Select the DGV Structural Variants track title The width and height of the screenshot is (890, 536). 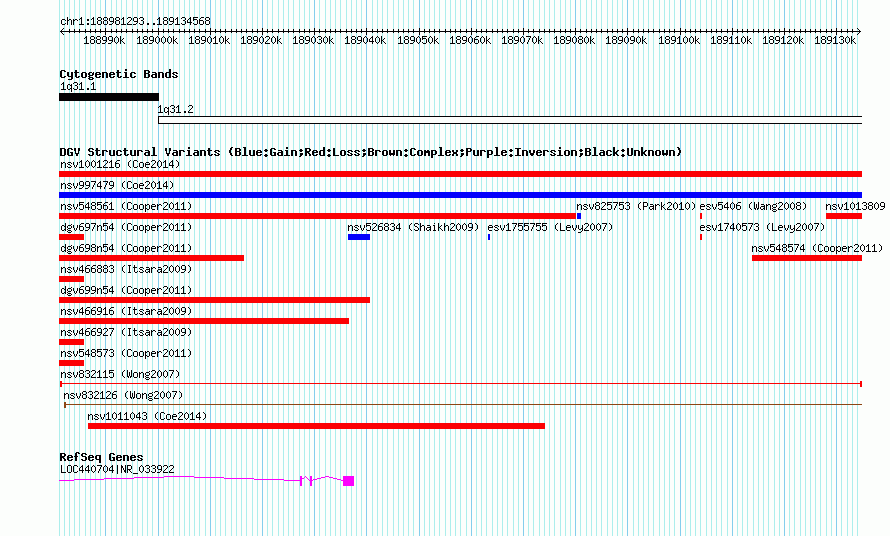(370, 152)
